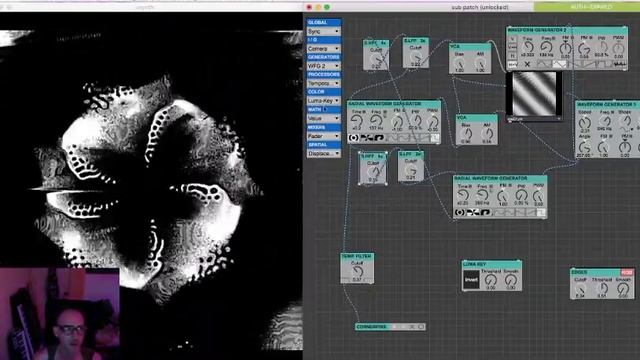This screenshot has width=640, height=360.
Task: Choose the noise waveform in Waveform Generator 2
Action: (619, 64)
